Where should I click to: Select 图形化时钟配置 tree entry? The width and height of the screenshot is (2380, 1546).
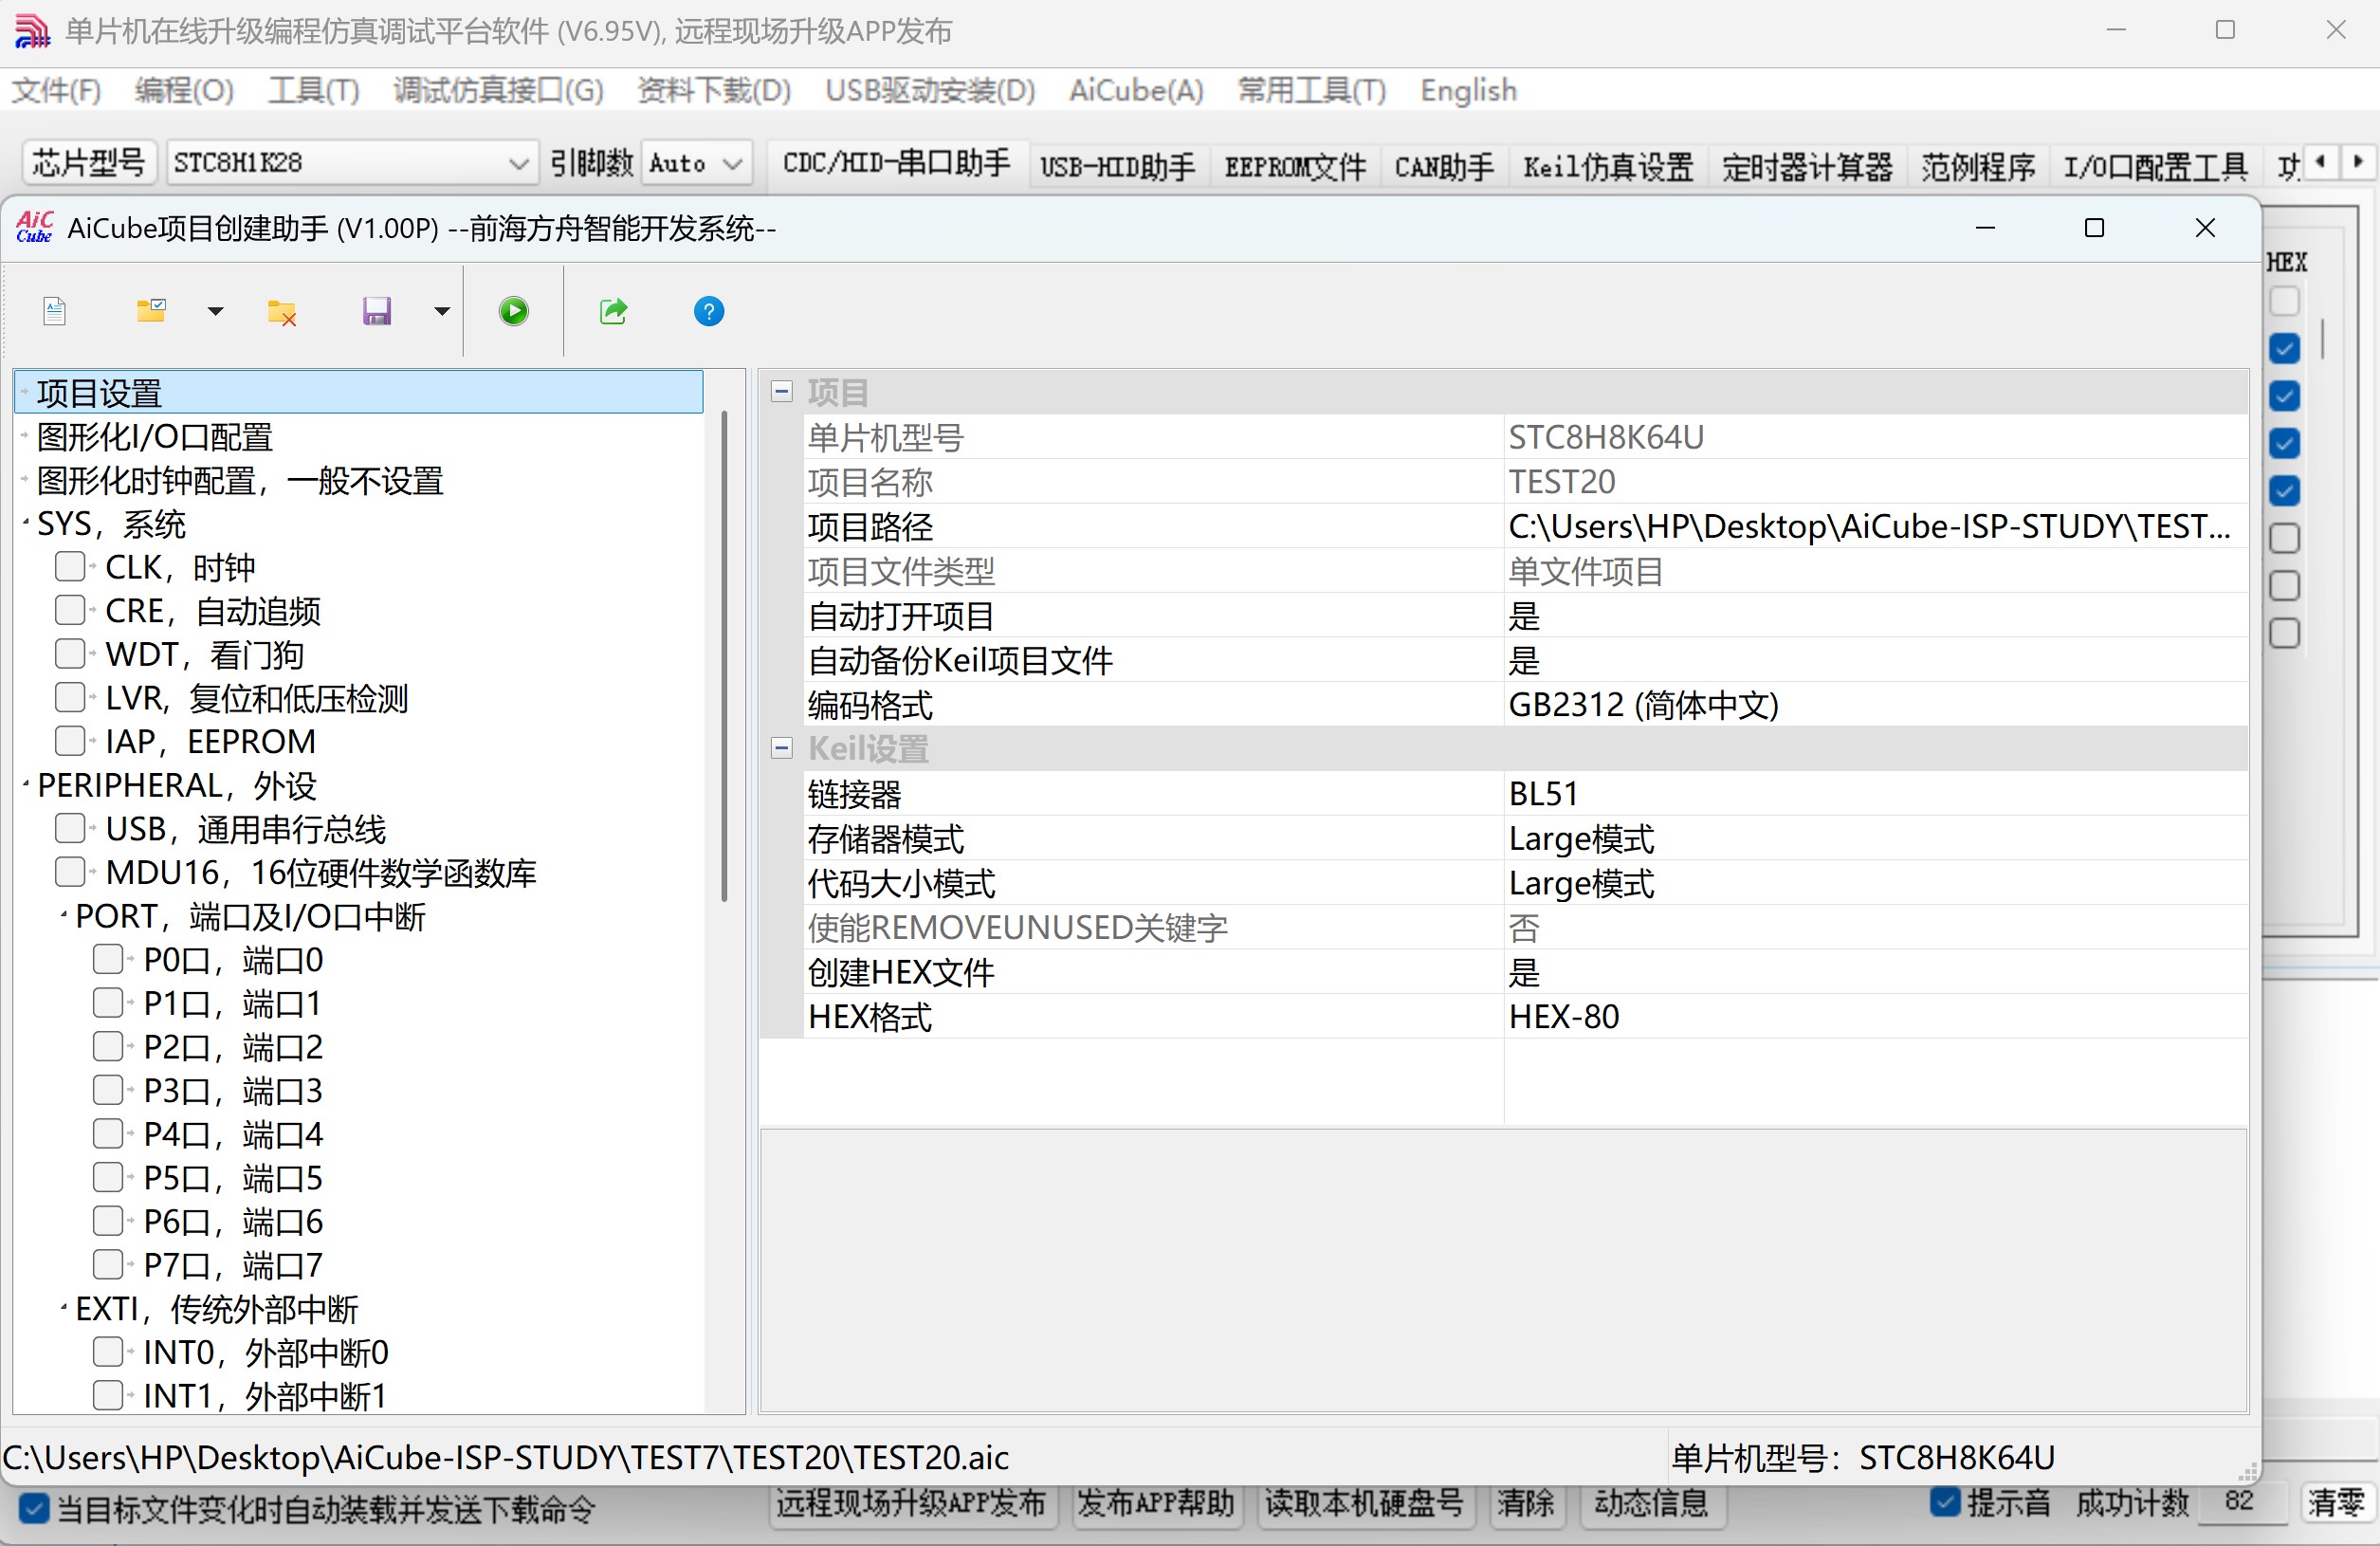240,480
